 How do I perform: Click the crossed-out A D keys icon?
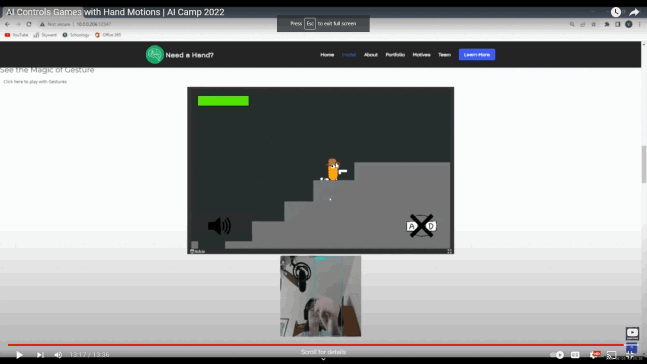tap(421, 226)
